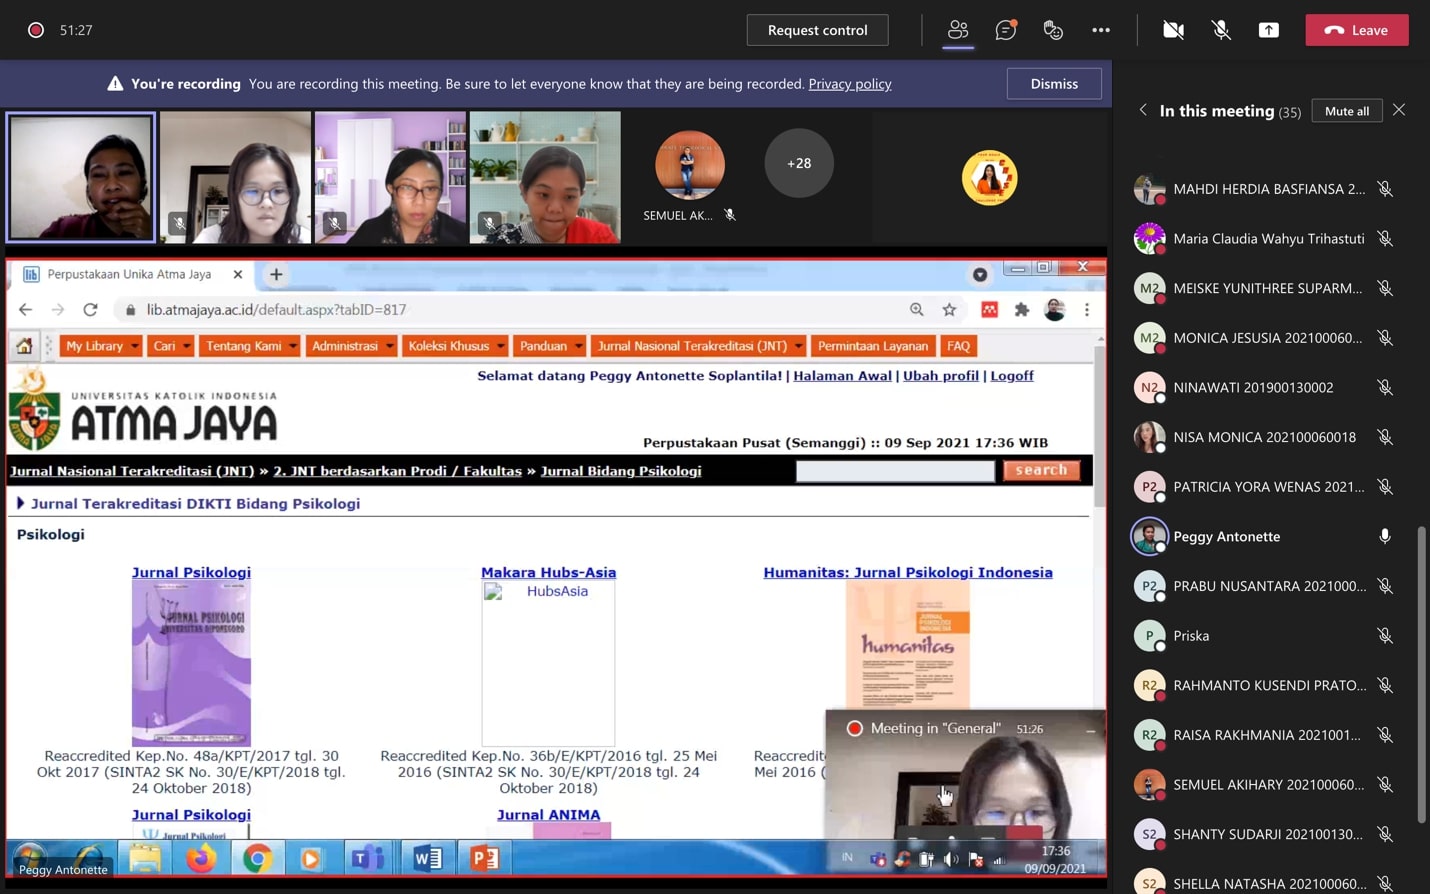Unmute MAHDI HERDIA BASFIANSA mic icon
Image resolution: width=1430 pixels, height=894 pixels.
coord(1385,189)
